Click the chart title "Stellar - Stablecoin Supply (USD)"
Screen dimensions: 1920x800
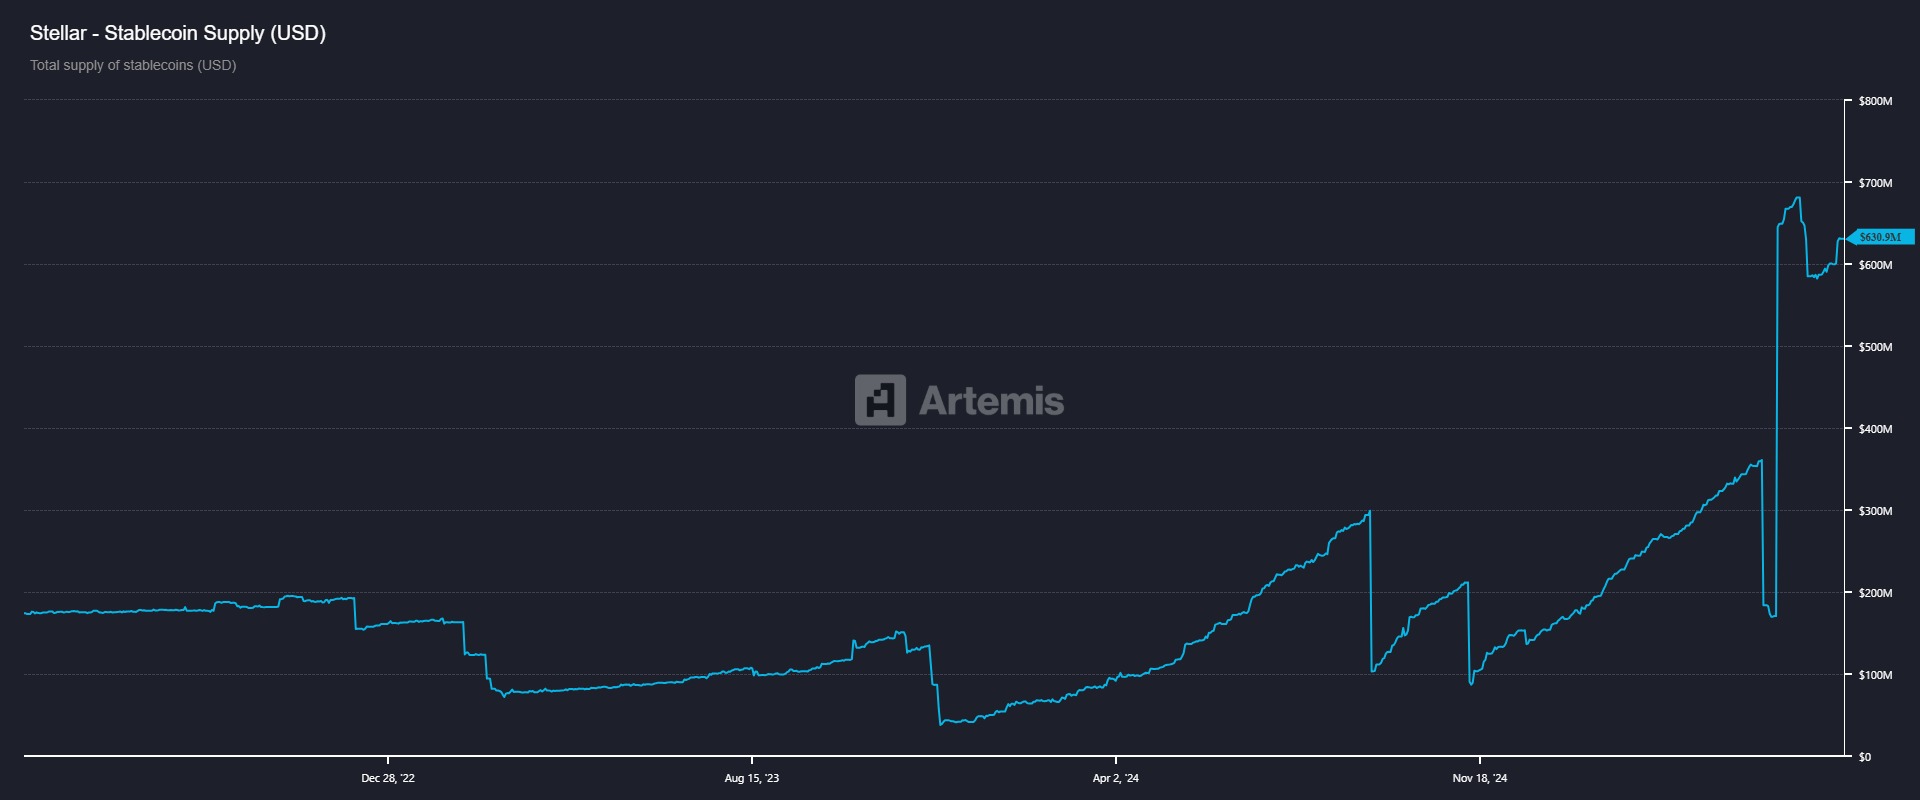point(178,33)
